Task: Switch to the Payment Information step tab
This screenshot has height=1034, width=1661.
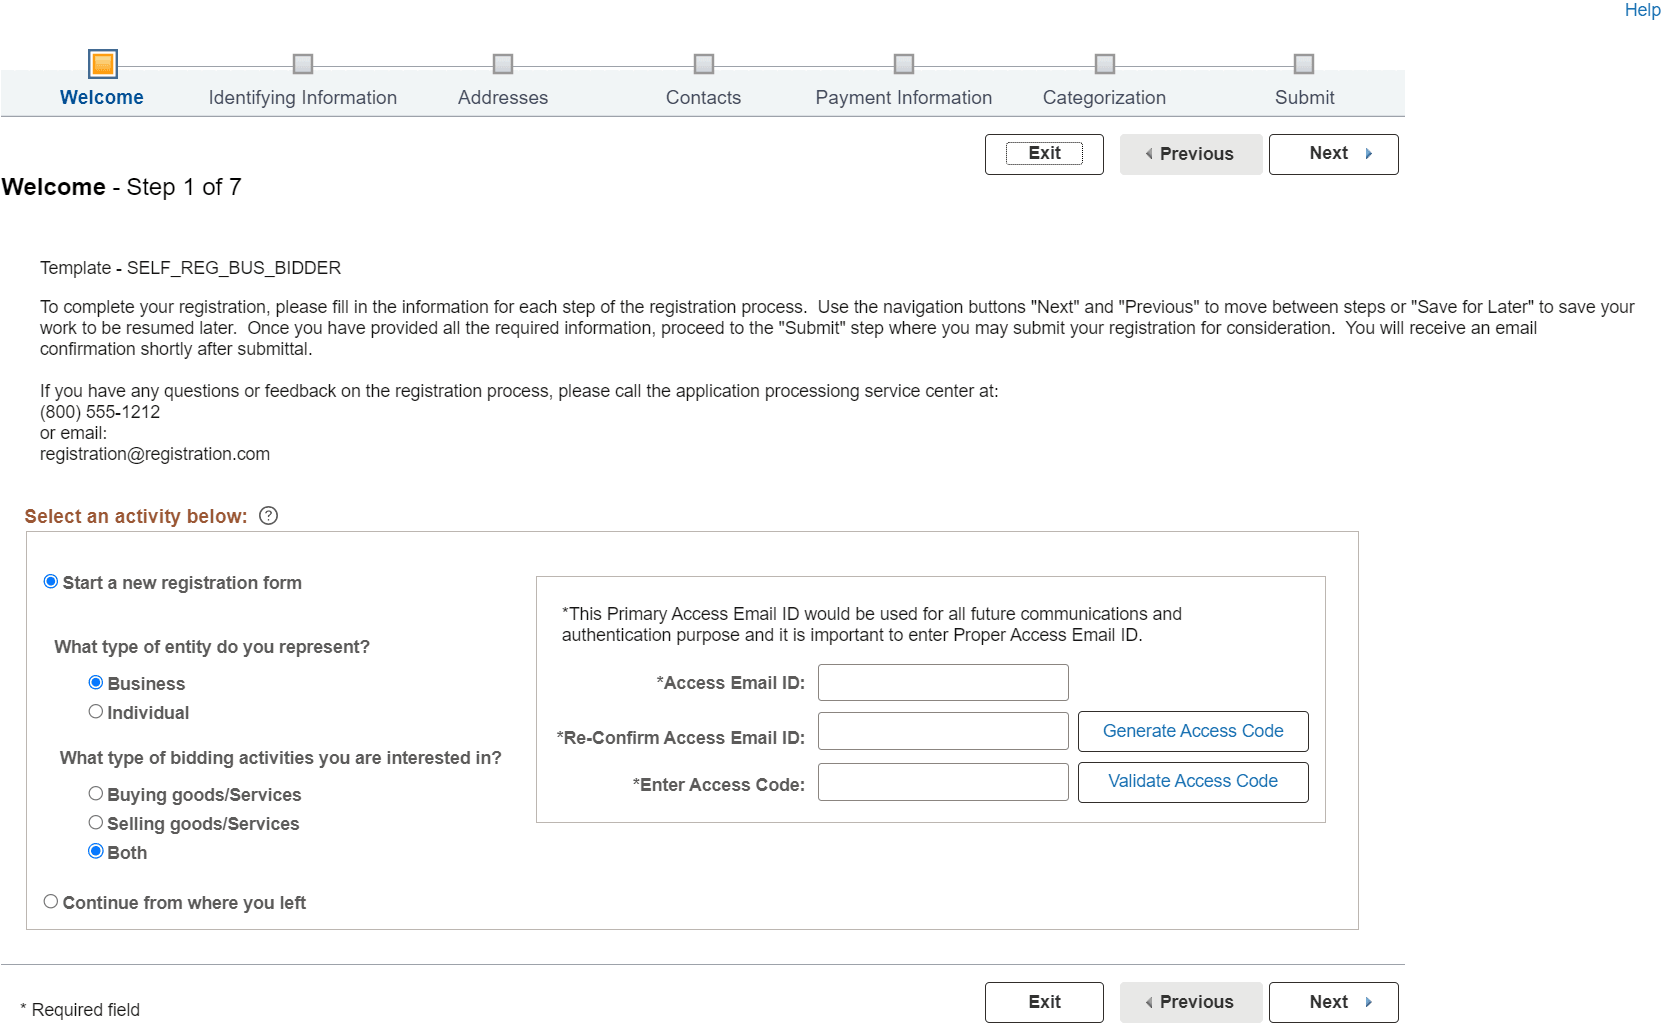Action: [904, 97]
